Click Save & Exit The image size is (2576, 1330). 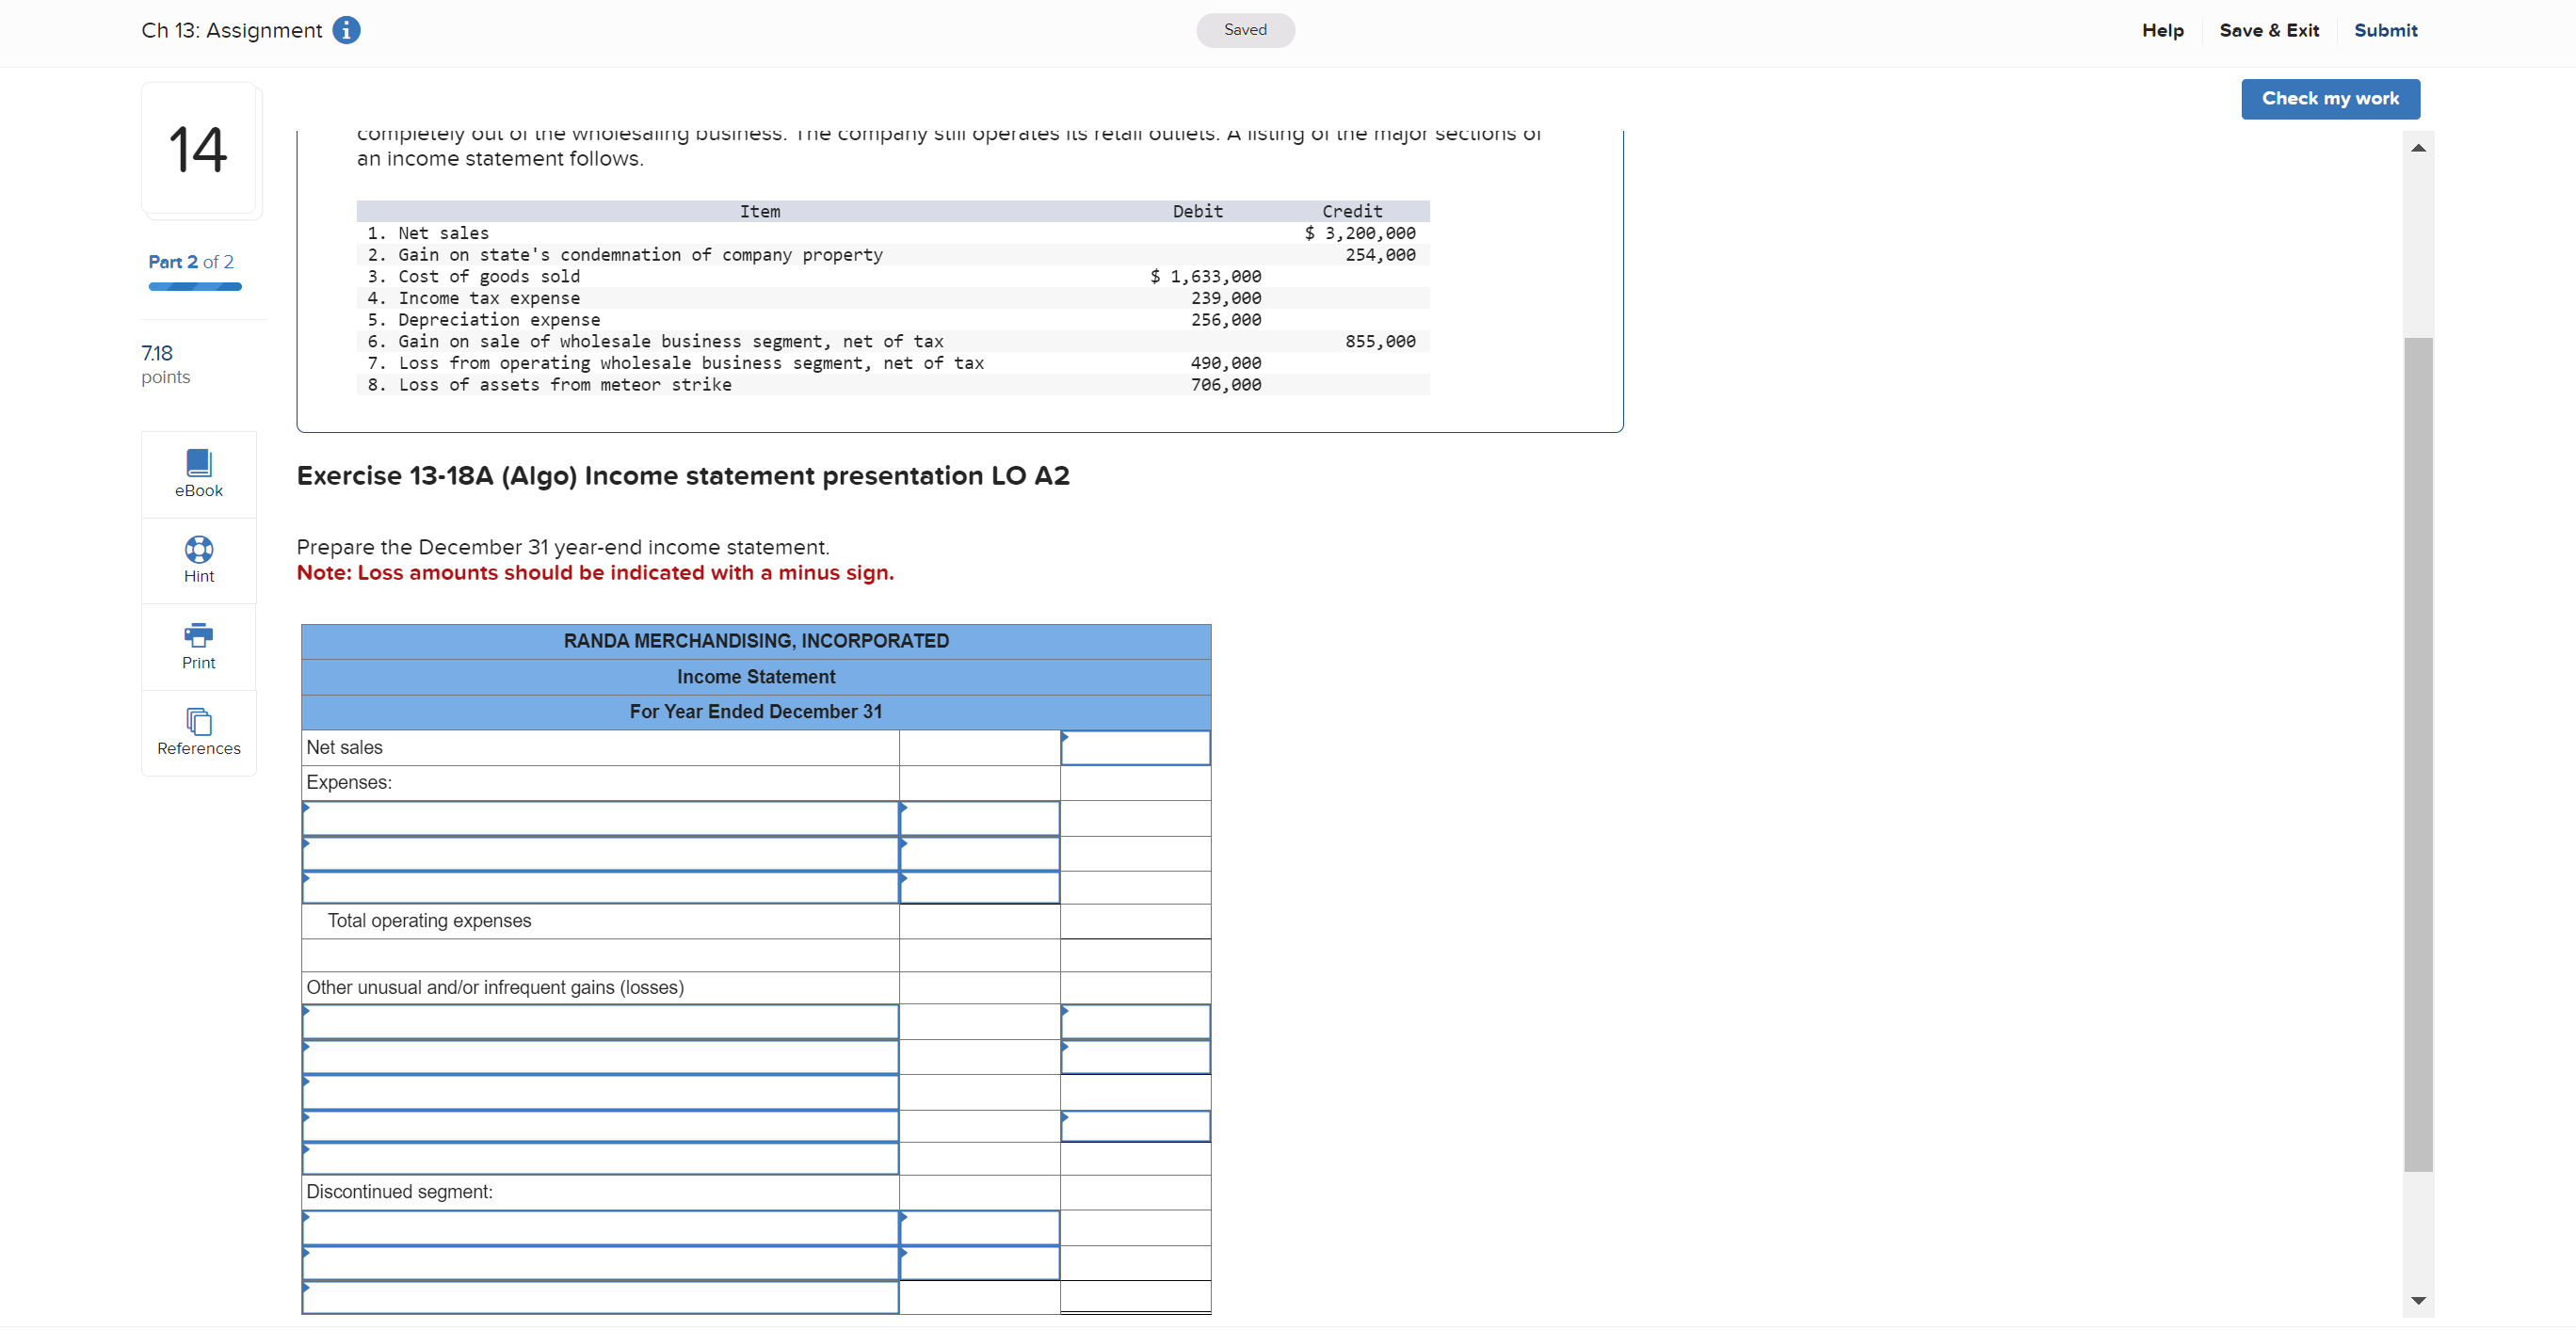pyautogui.click(x=2268, y=30)
